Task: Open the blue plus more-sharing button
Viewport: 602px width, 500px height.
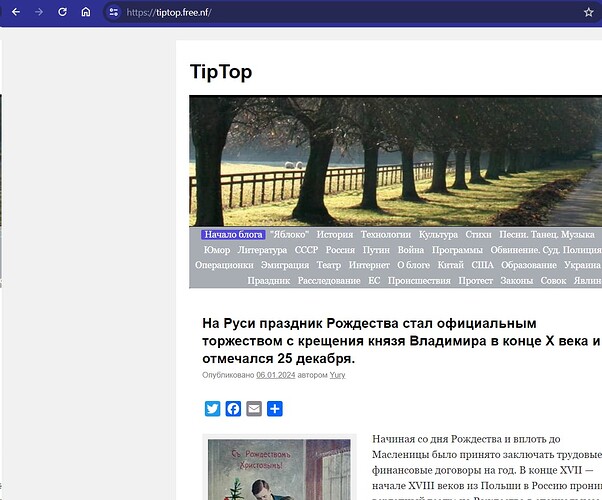Action: [x=275, y=408]
